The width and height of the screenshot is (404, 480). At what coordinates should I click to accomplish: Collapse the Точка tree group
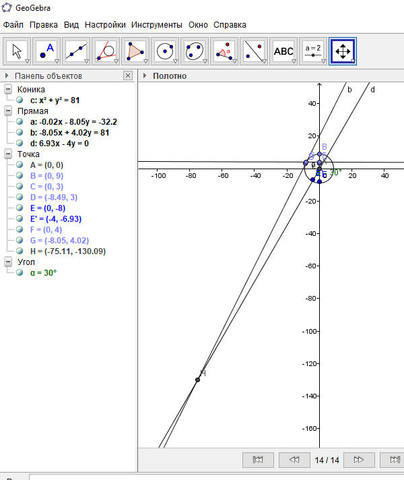click(x=8, y=154)
